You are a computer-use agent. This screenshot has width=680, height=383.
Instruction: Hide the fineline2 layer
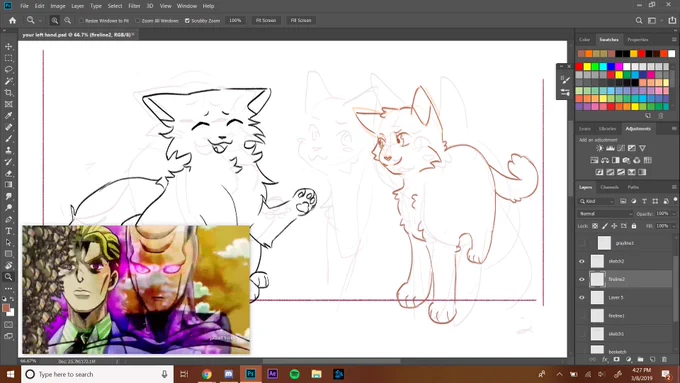(582, 279)
